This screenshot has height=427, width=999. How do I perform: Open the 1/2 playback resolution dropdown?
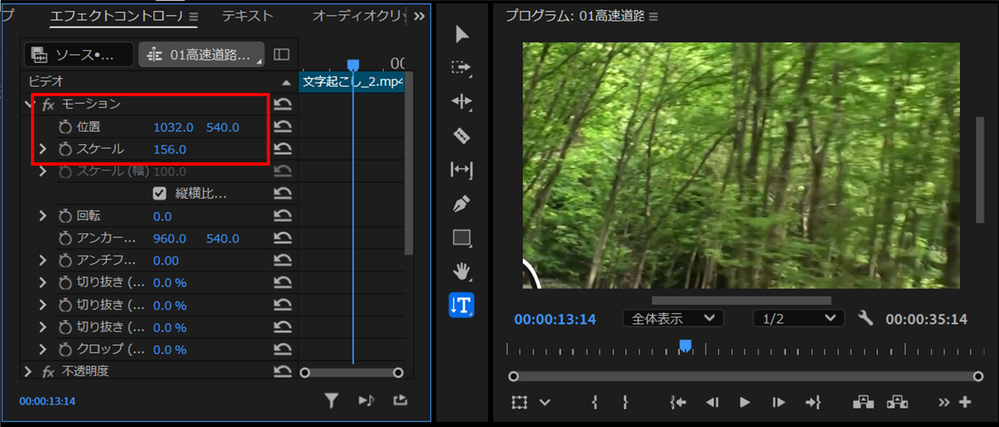pyautogui.click(x=798, y=318)
